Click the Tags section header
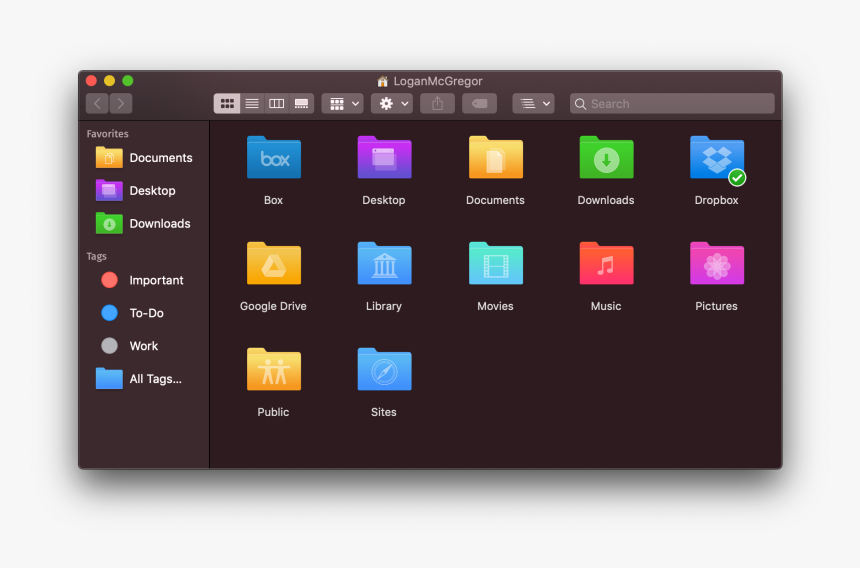This screenshot has height=568, width=860. point(97,256)
